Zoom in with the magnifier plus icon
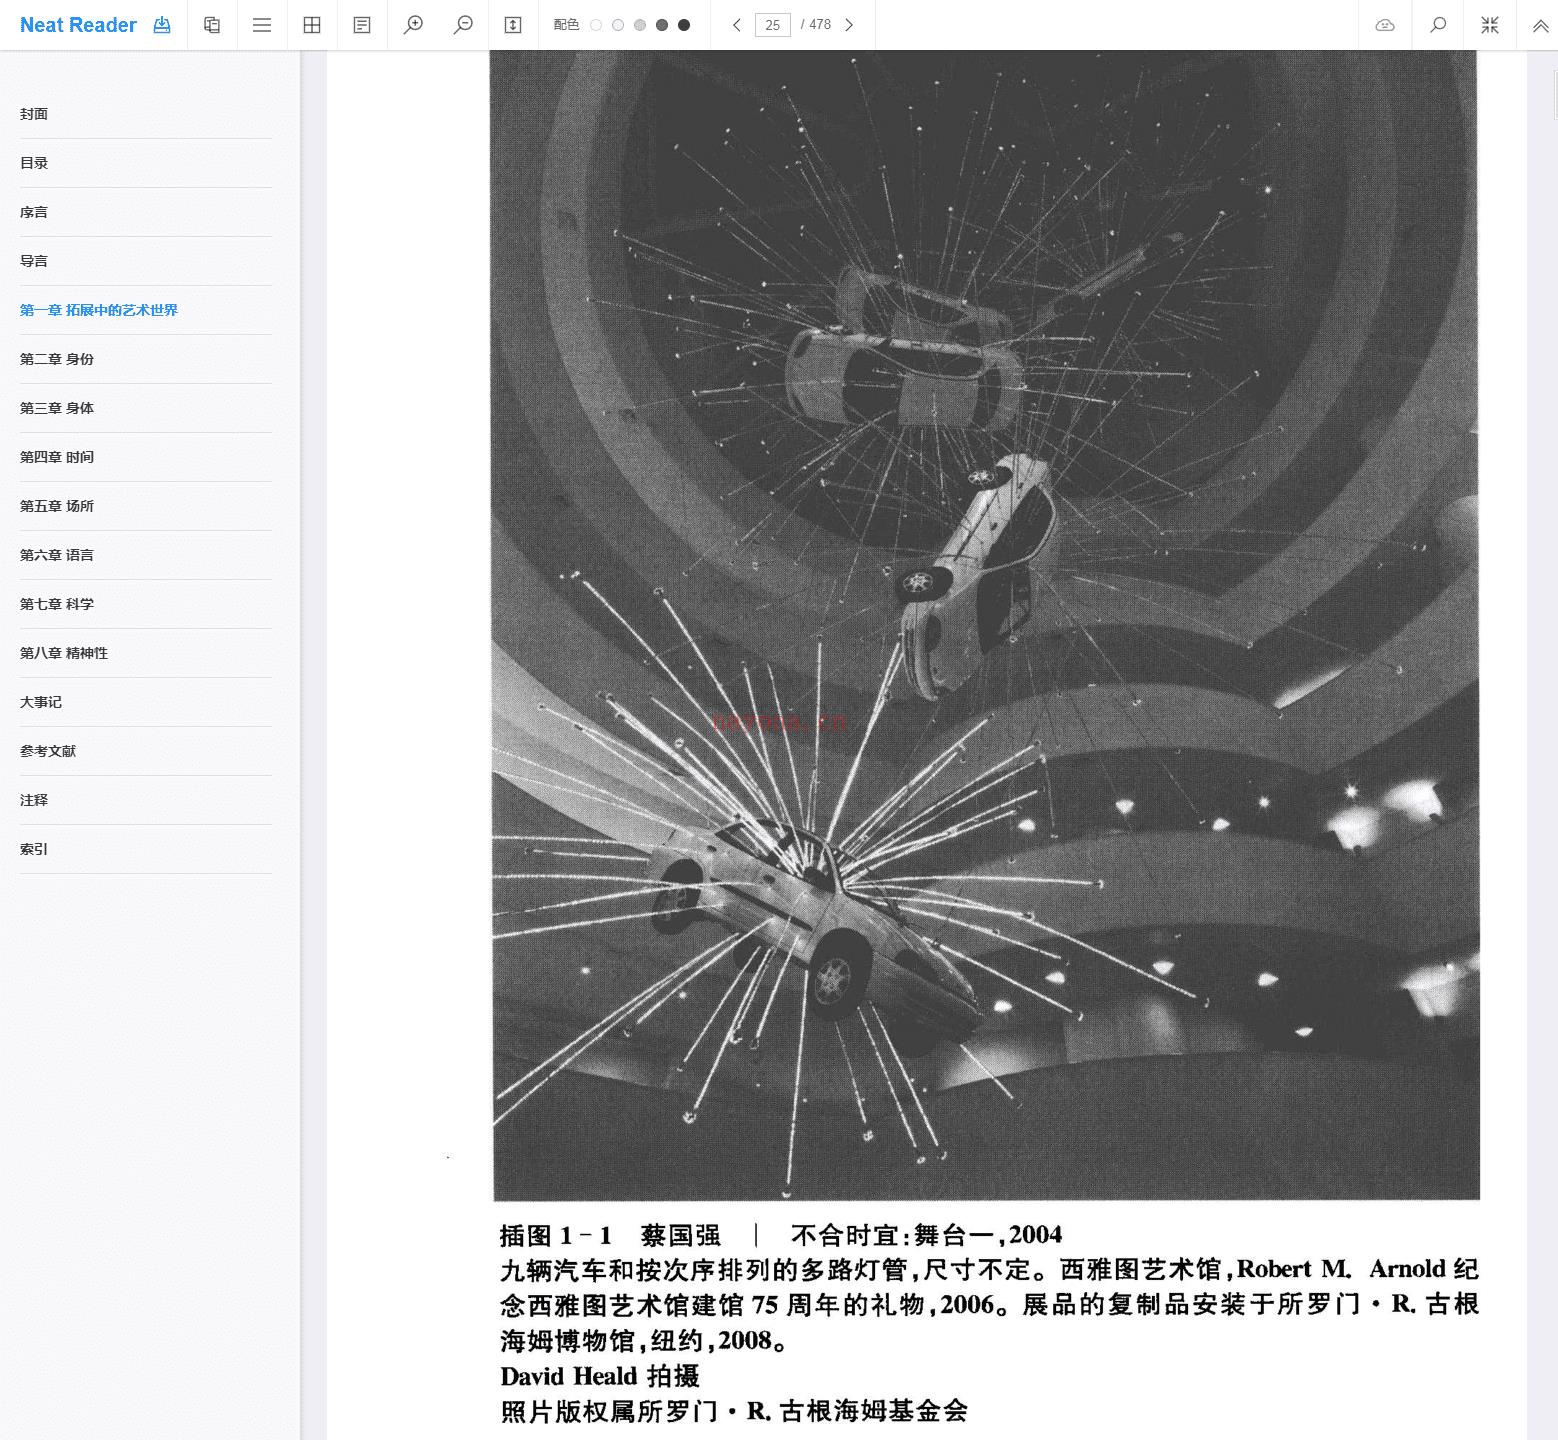This screenshot has height=1440, width=1558. point(413,25)
